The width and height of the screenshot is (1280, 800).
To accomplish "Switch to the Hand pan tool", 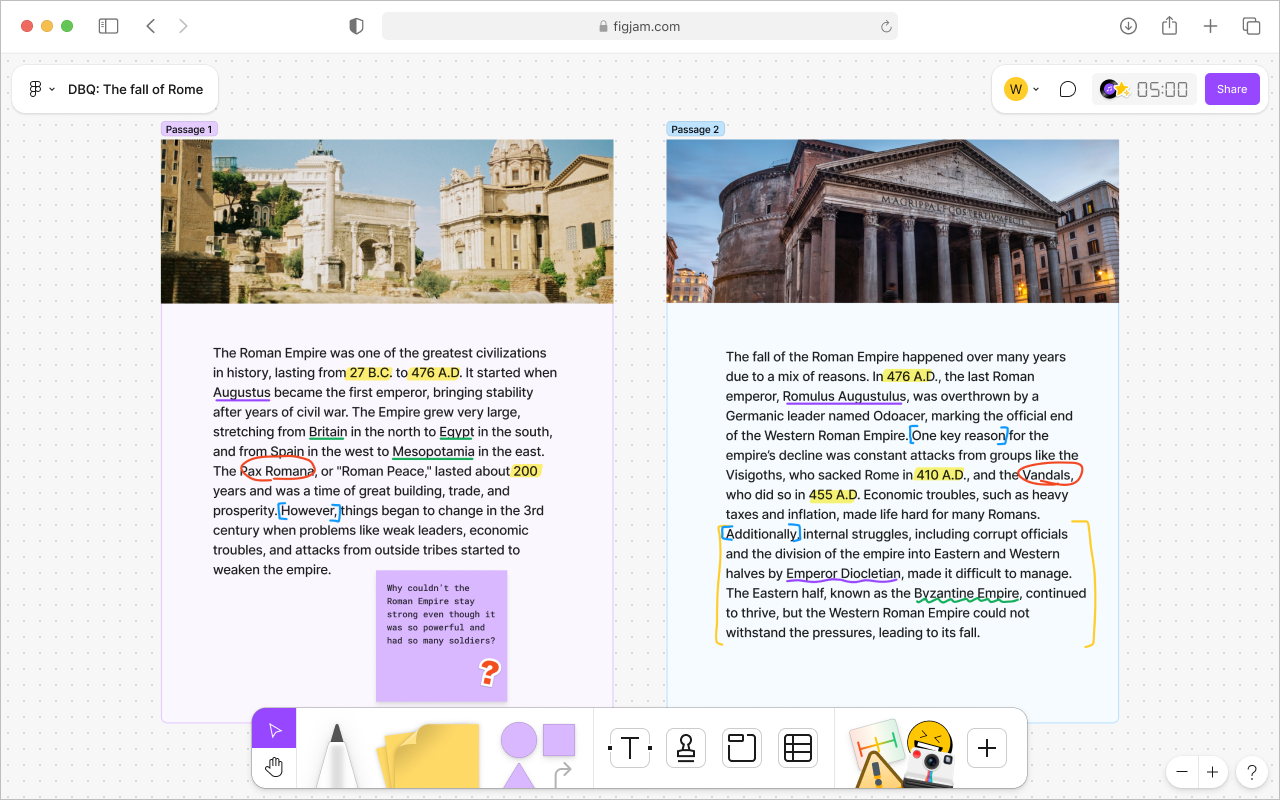I will tap(273, 768).
